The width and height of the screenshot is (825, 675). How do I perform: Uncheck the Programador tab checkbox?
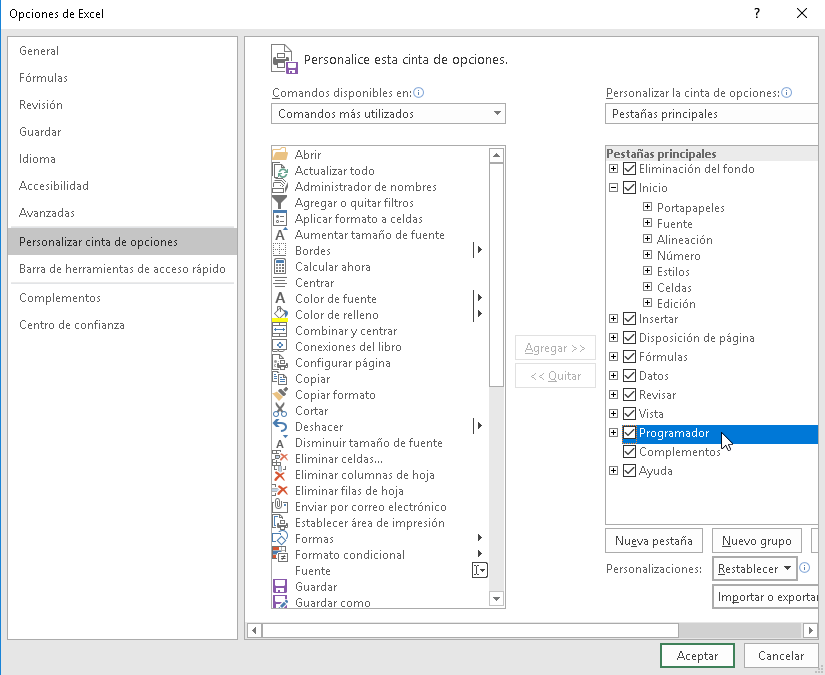click(x=629, y=432)
